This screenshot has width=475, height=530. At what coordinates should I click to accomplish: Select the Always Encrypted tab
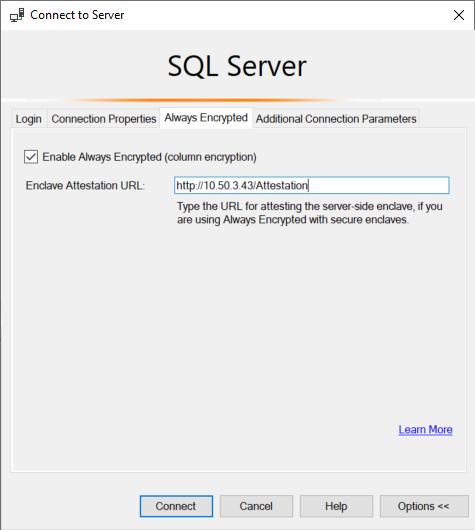tap(206, 118)
